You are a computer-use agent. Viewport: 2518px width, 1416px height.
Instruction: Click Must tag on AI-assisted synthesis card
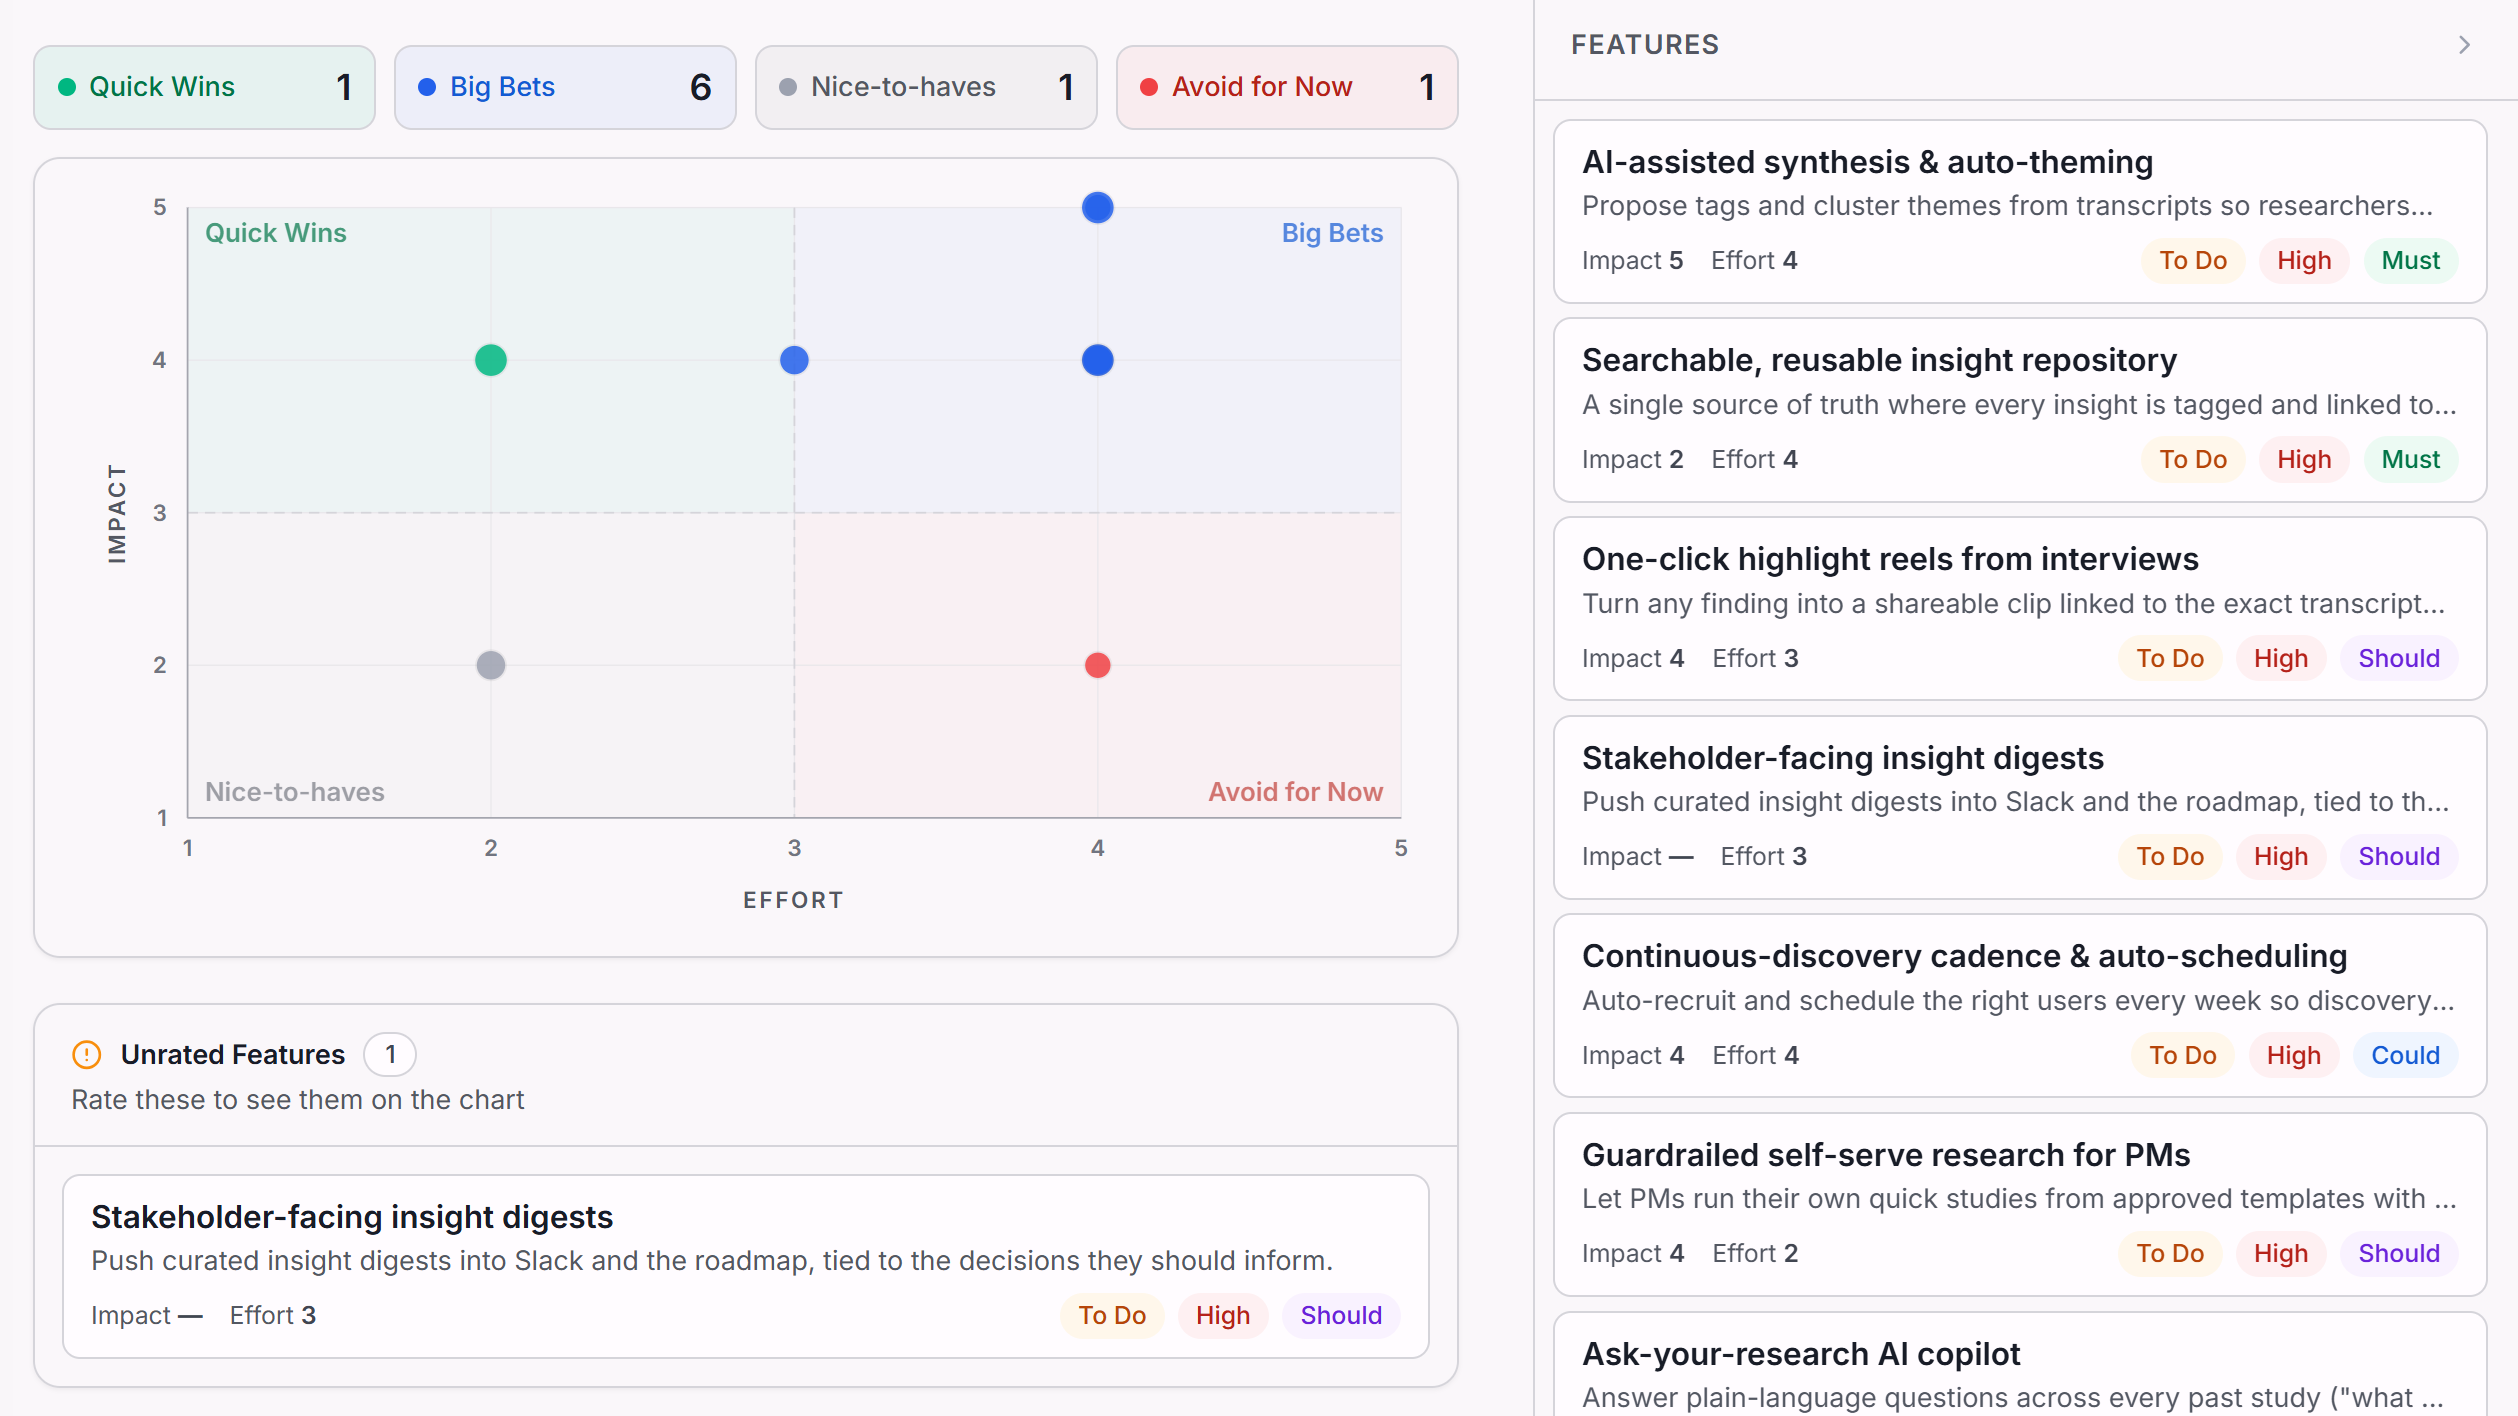click(2411, 261)
